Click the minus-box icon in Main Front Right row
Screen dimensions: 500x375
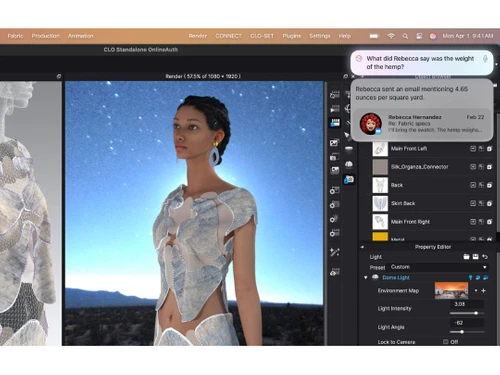click(473, 222)
